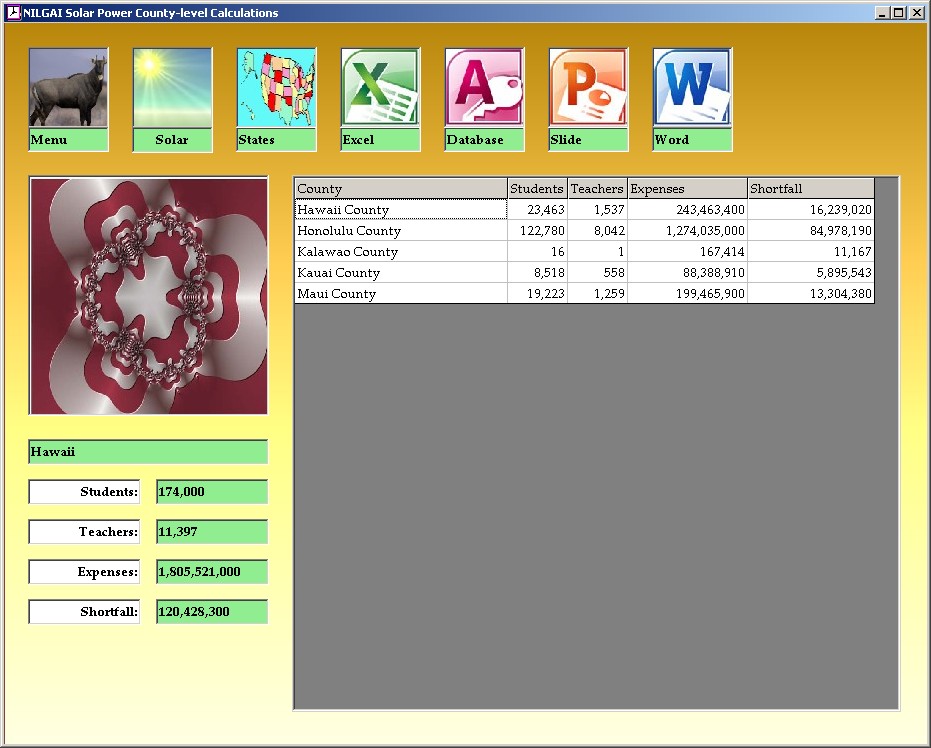Open the Solar sun icon

click(x=172, y=88)
